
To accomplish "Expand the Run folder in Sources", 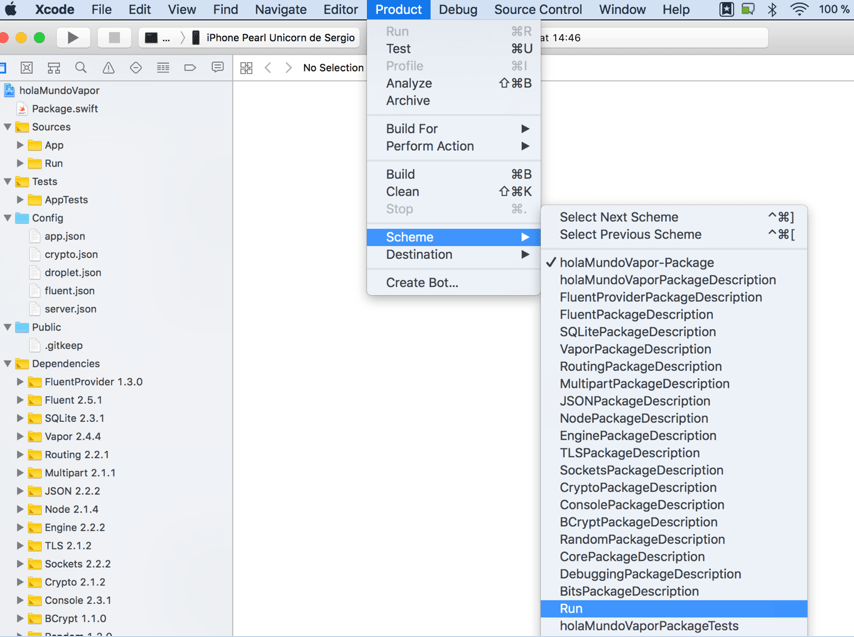I will tap(20, 163).
